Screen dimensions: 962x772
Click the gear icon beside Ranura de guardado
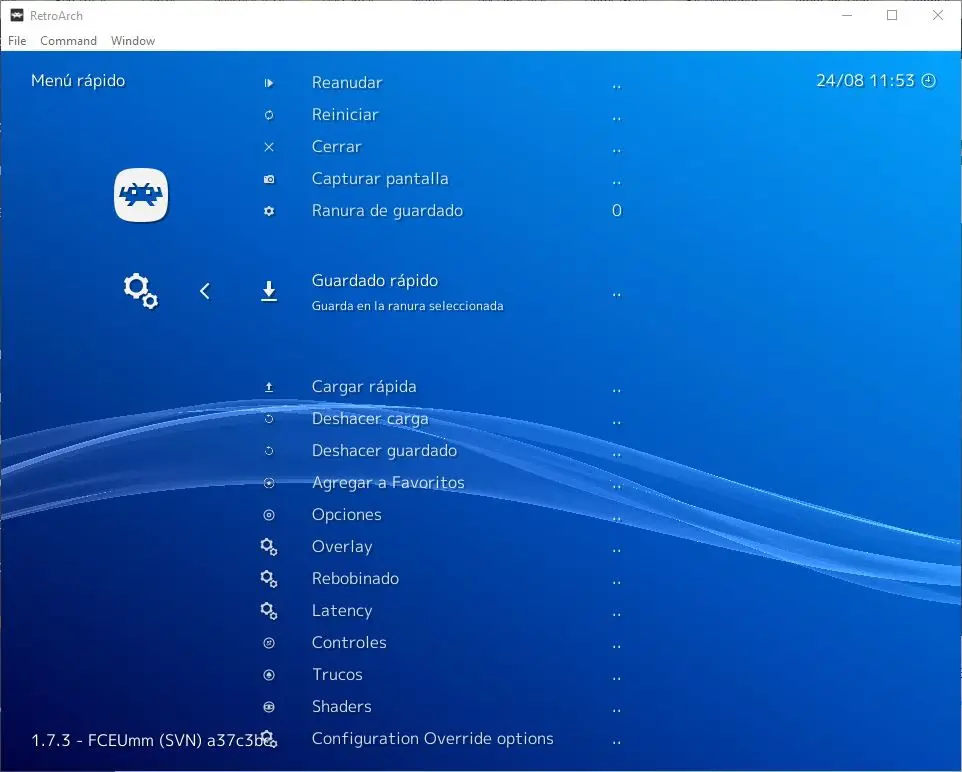click(x=269, y=210)
